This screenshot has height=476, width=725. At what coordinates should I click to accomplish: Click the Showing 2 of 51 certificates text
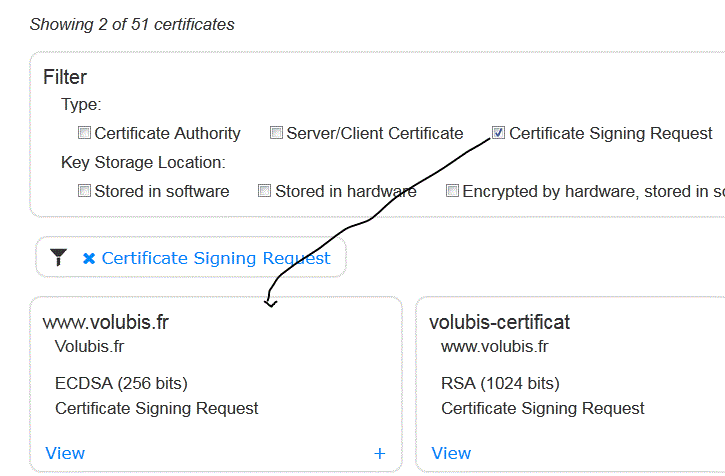click(132, 24)
